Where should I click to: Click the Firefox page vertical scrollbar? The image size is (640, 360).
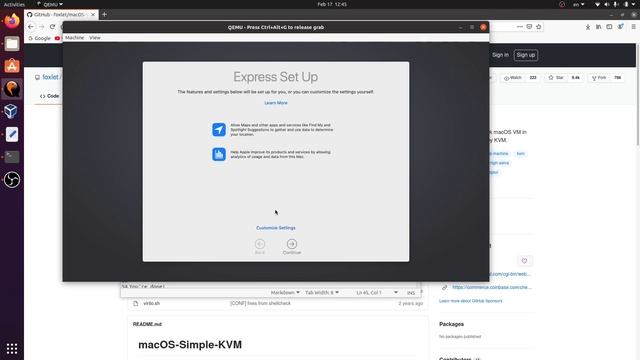638,94
